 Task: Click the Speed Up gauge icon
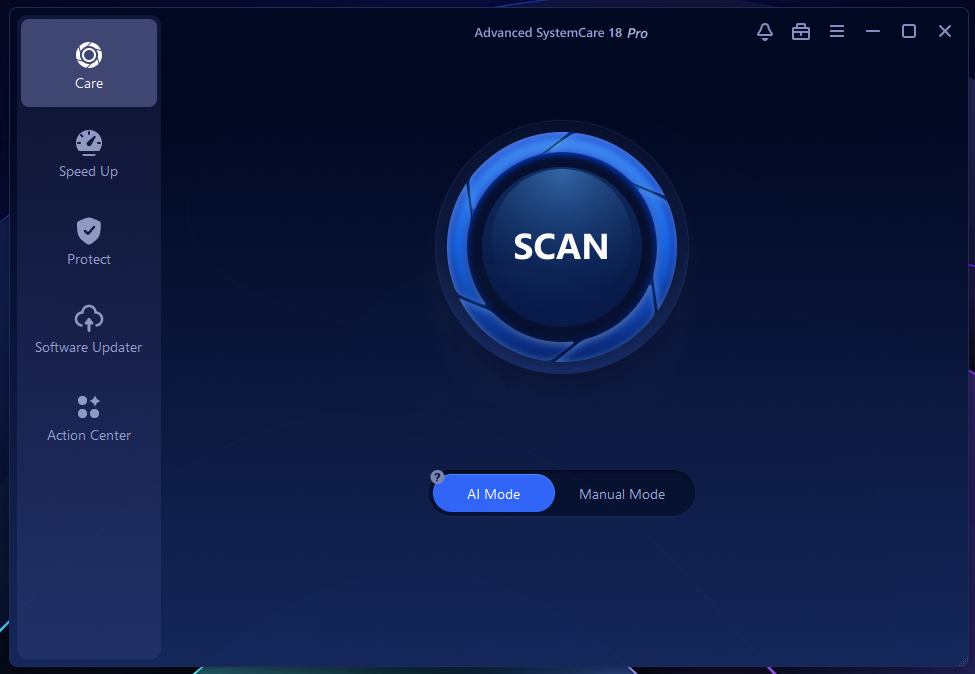(89, 143)
